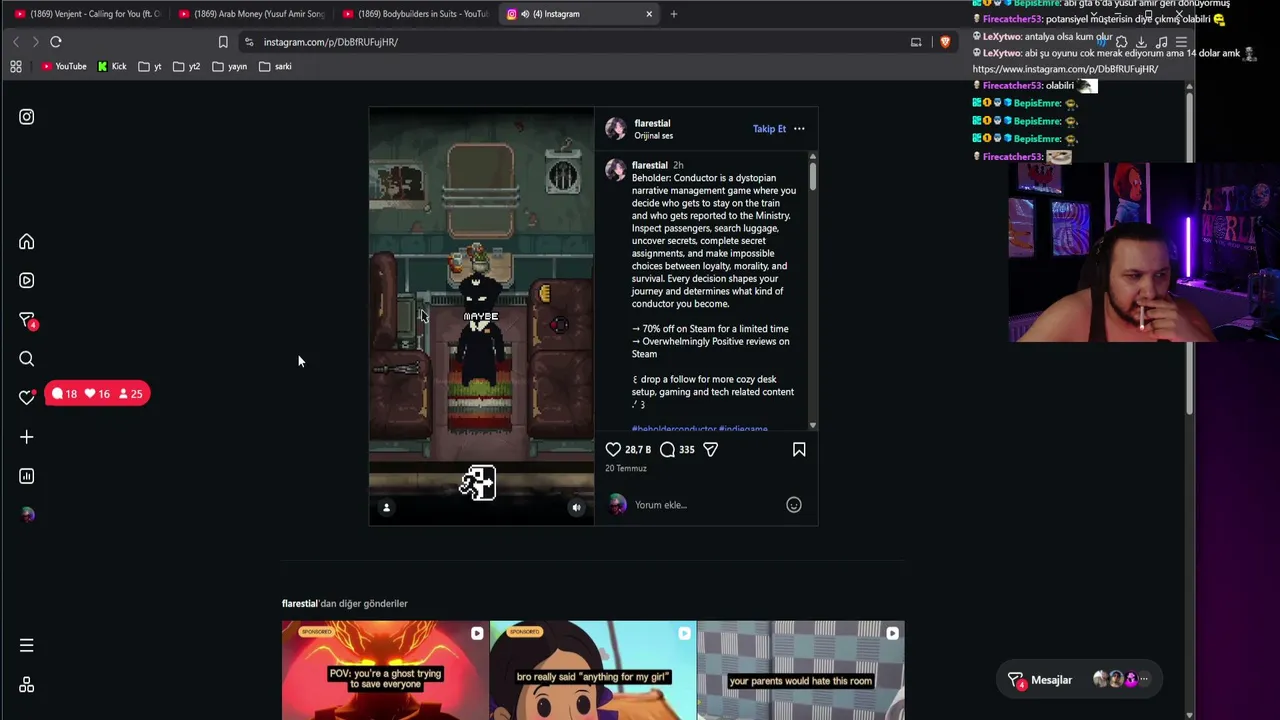The height and width of the screenshot is (720, 1280).
Task: Open the browser downloads icon
Action: pyautogui.click(x=1141, y=42)
